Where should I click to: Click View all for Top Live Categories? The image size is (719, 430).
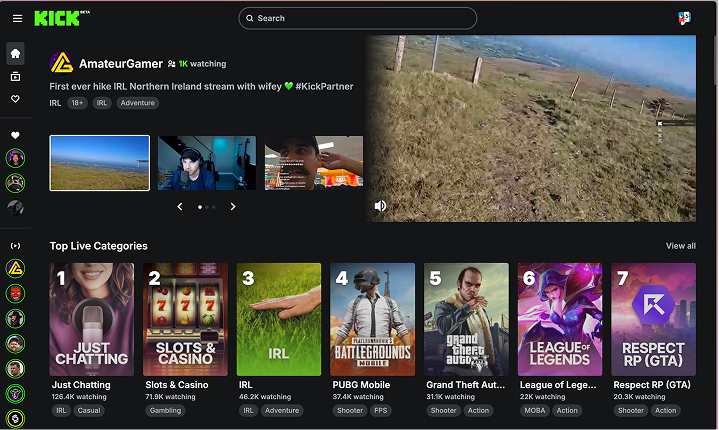[x=680, y=246]
